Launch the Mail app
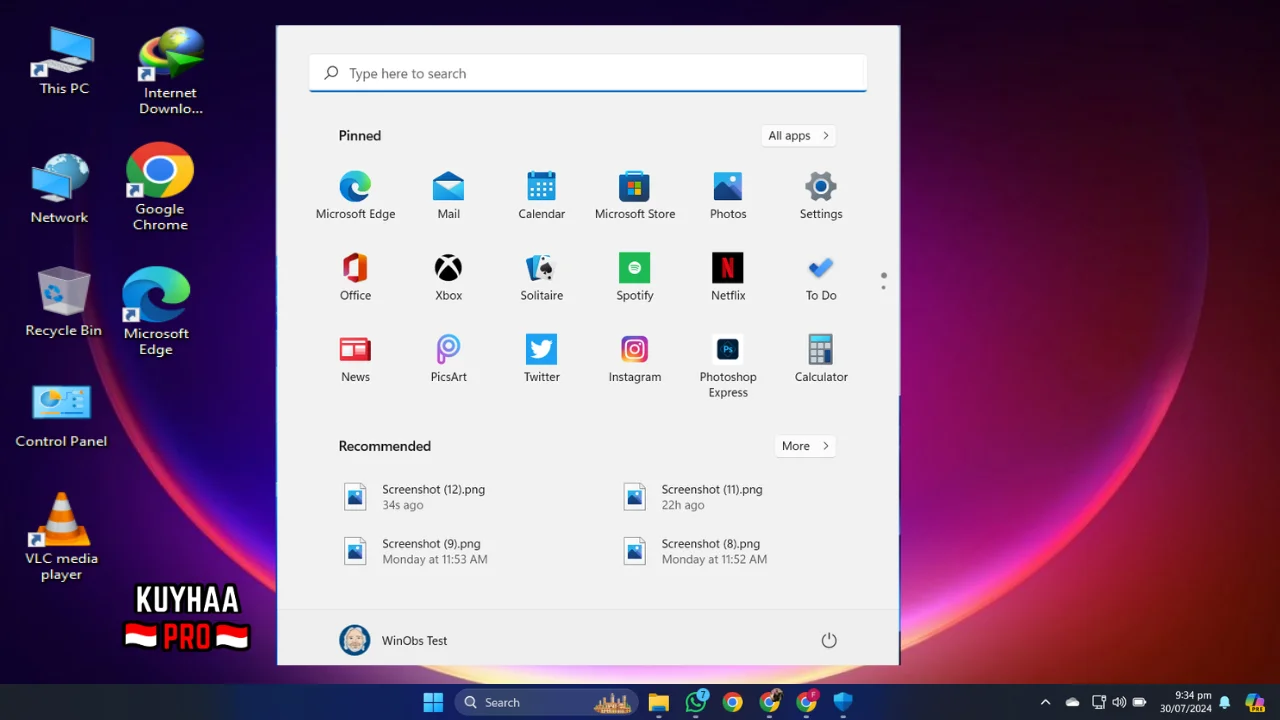The height and width of the screenshot is (720, 1280). pos(448,195)
